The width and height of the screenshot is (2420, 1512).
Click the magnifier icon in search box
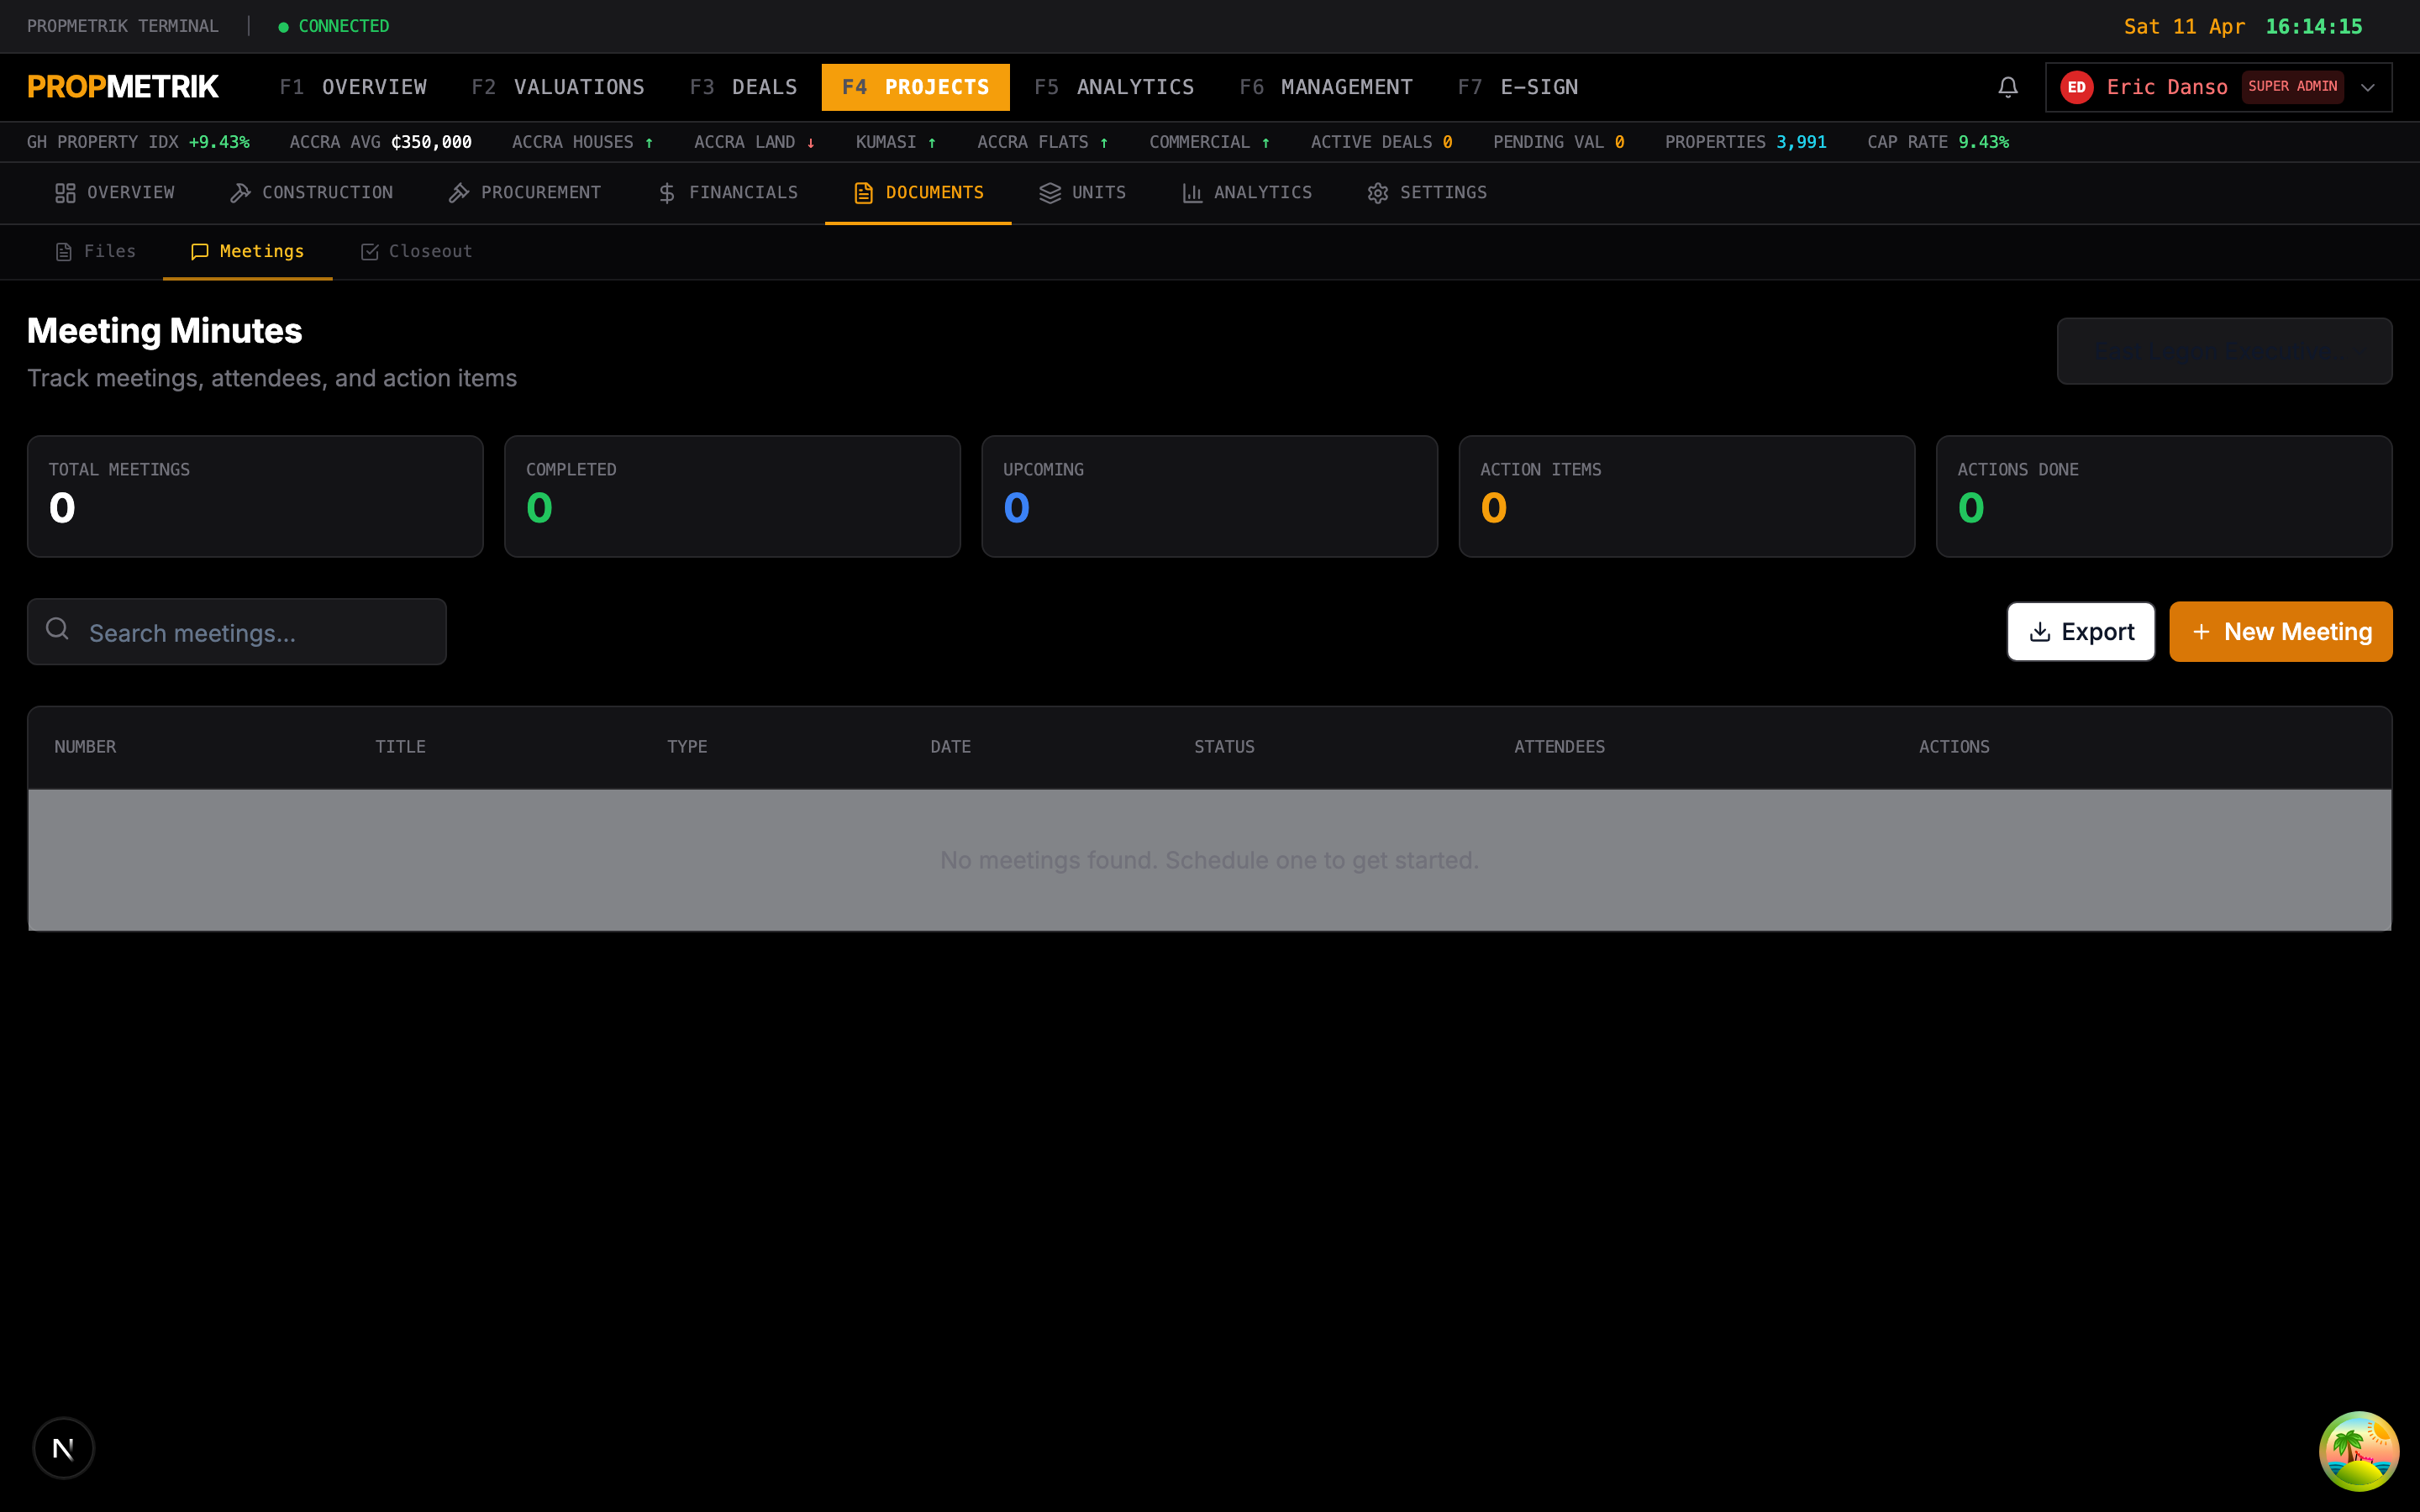[x=58, y=629]
